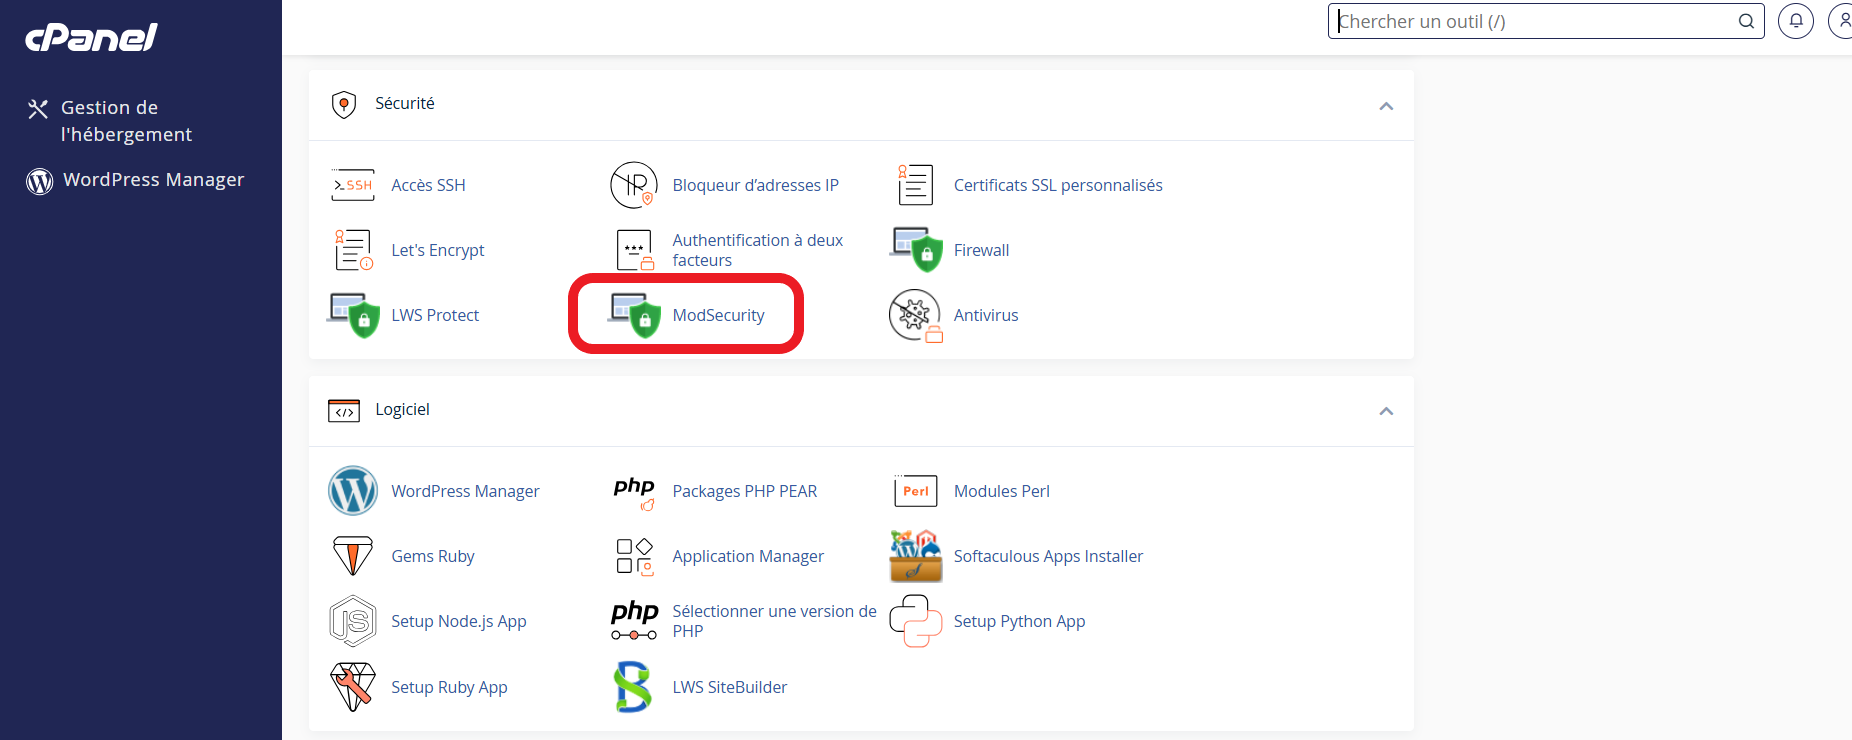Open the LWS SiteBuilder icon
1852x740 pixels.
[633, 687]
